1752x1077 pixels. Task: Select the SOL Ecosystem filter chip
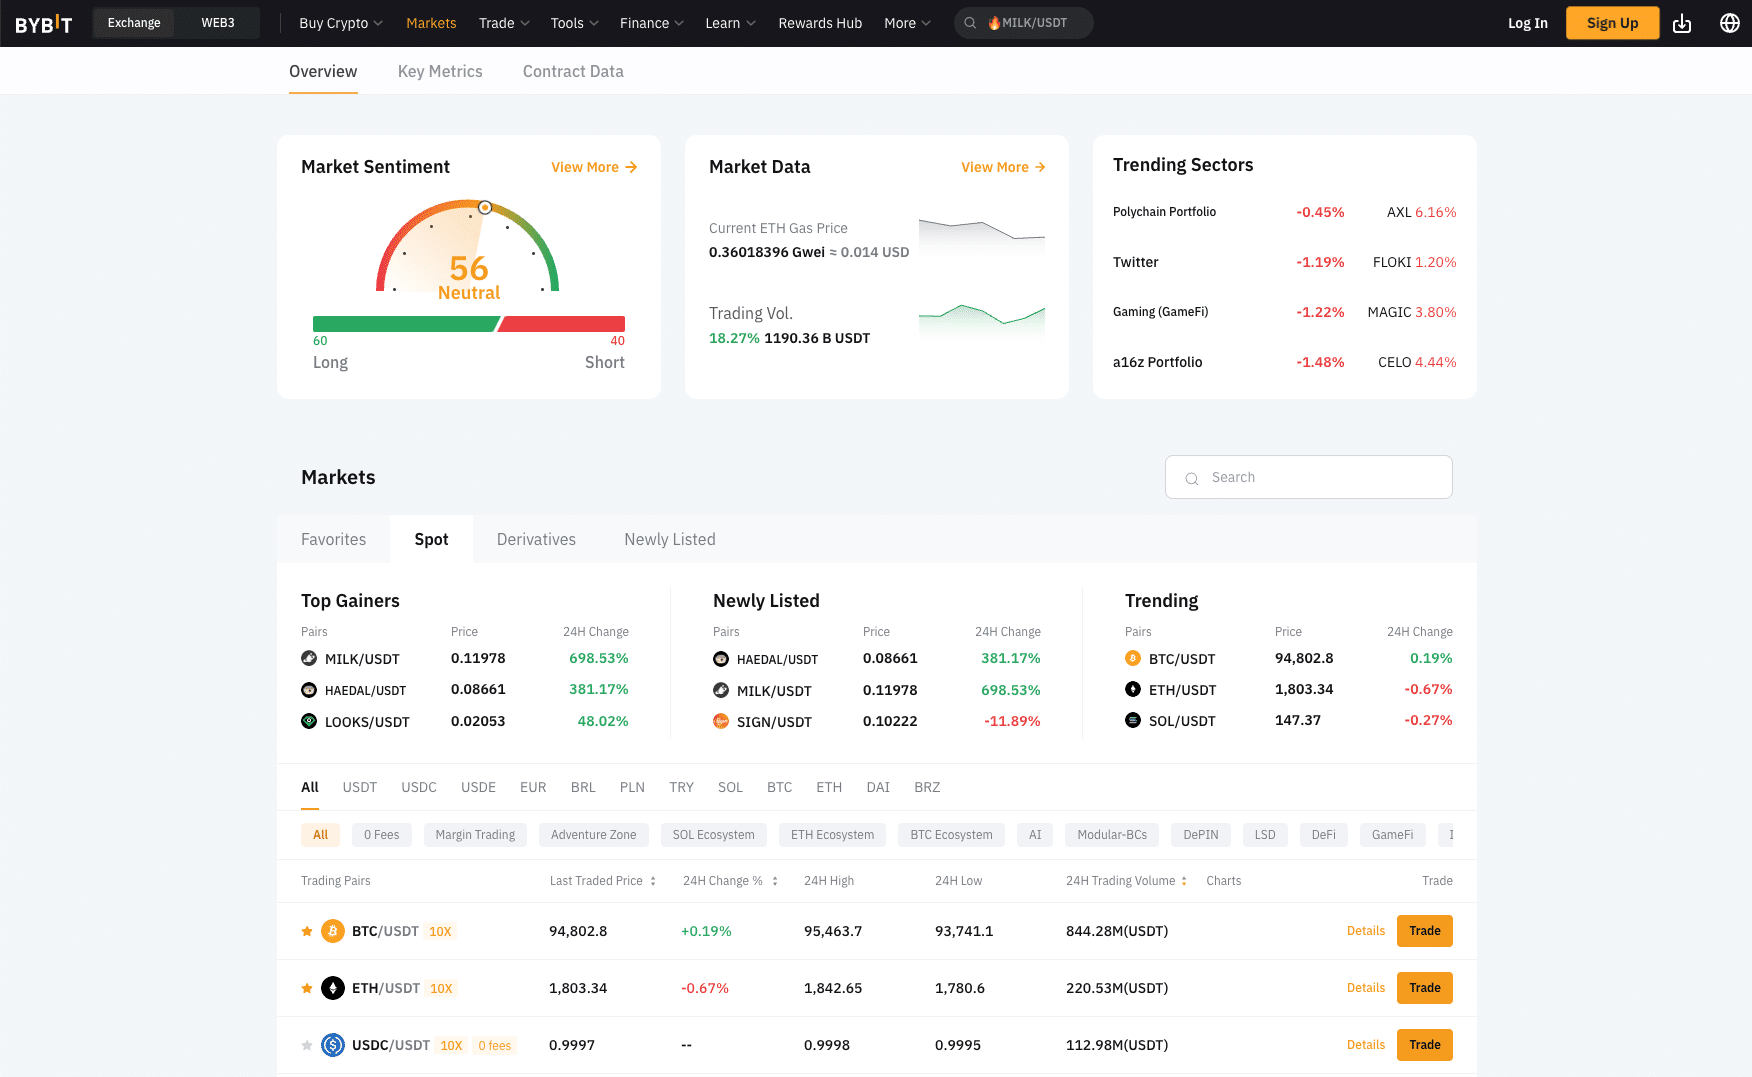click(714, 835)
